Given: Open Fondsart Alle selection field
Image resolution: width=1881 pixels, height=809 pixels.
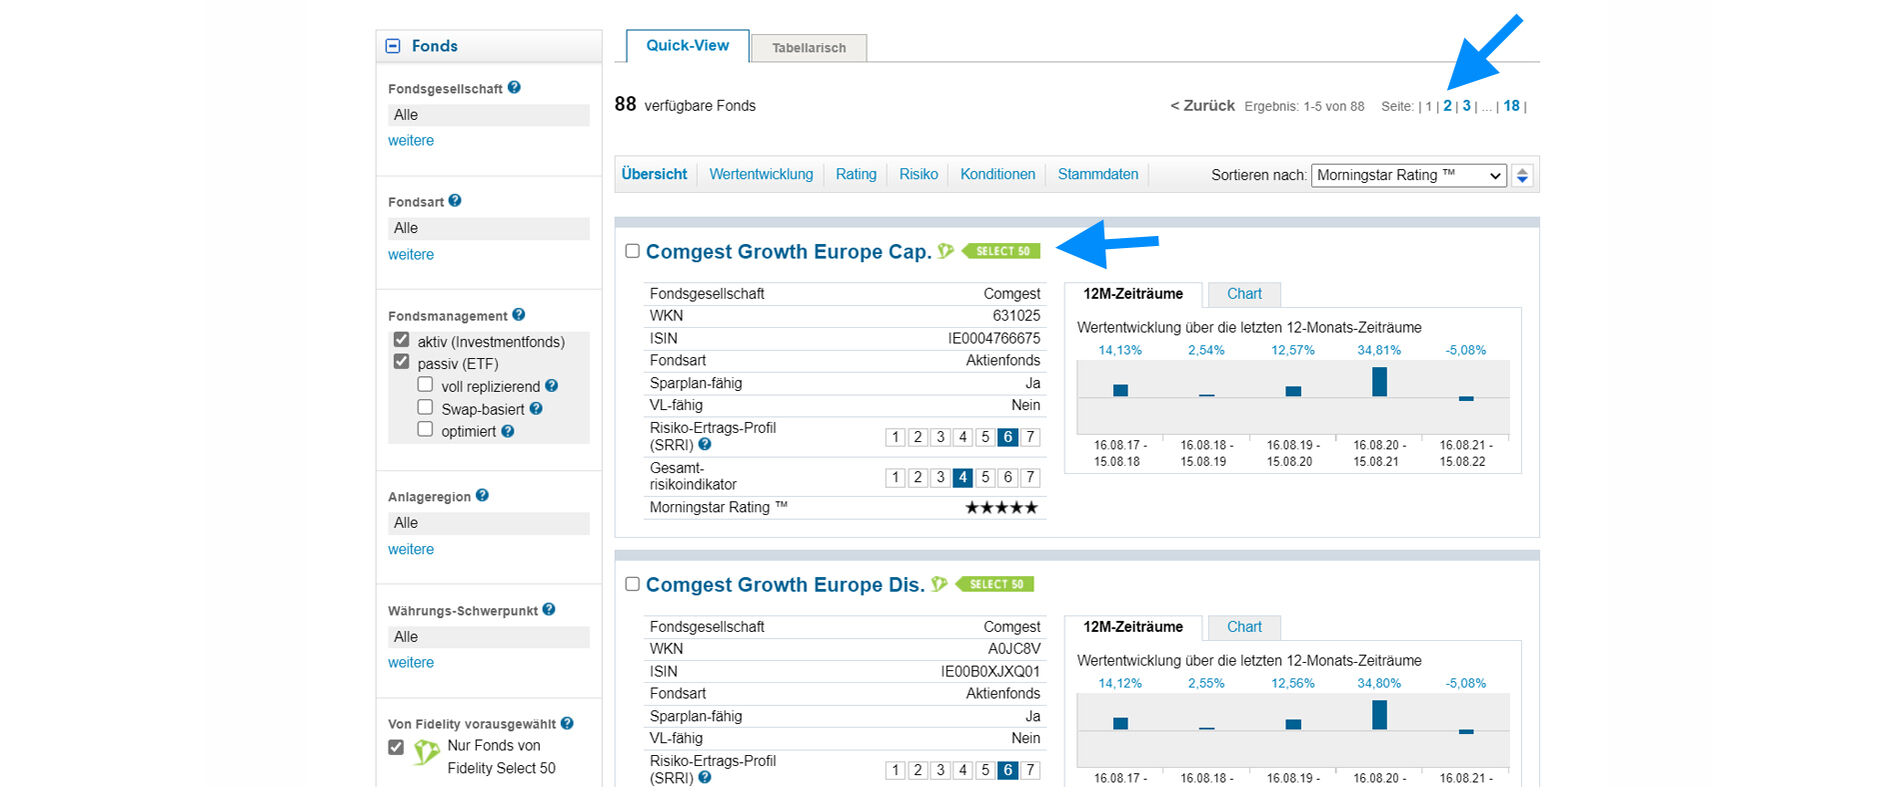Looking at the screenshot, I should coord(489,228).
